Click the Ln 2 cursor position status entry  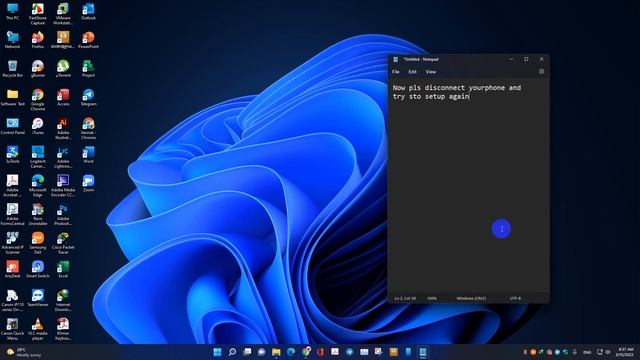(405, 298)
